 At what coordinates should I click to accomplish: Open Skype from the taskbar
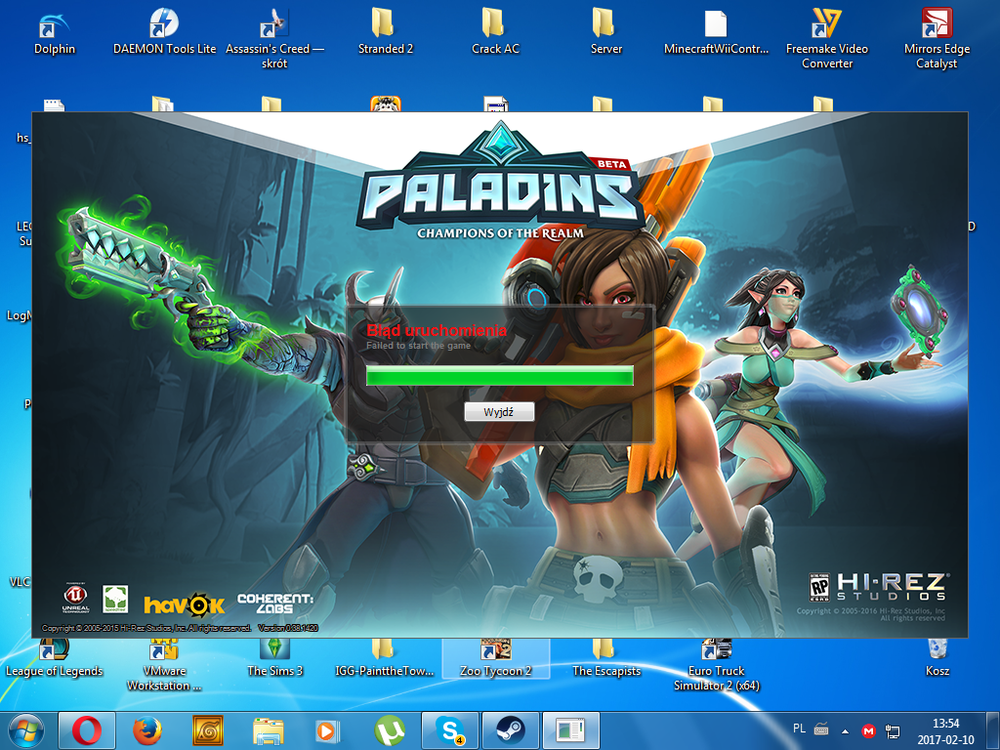click(450, 731)
